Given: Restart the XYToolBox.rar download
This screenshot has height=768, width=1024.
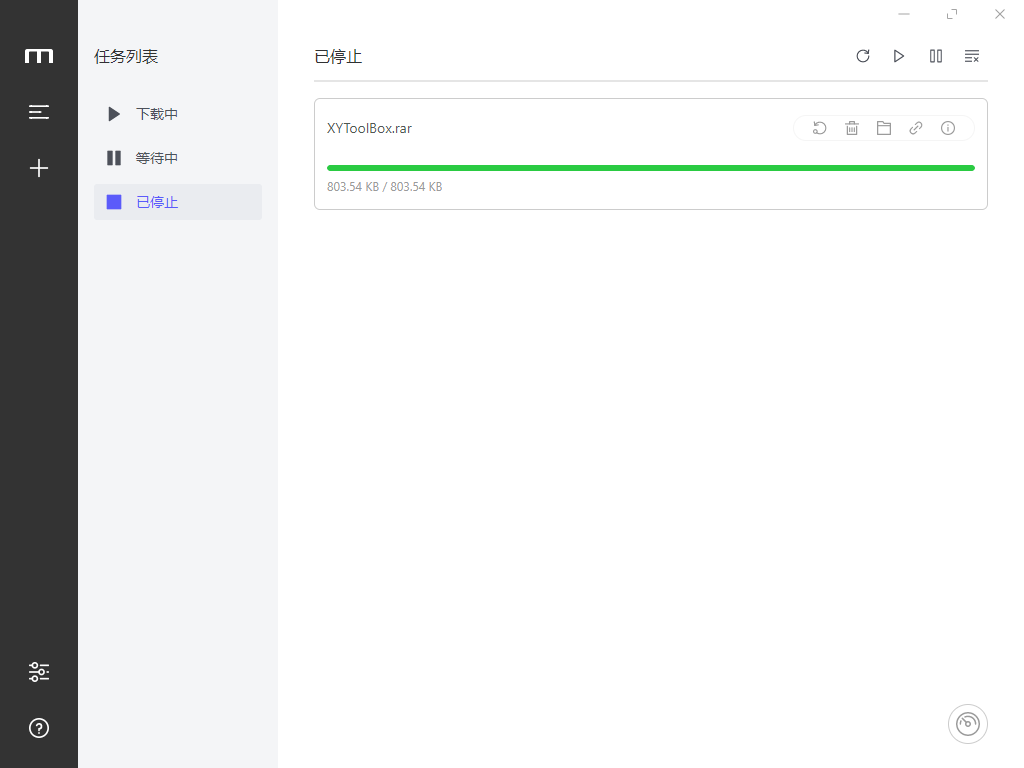Looking at the screenshot, I should pyautogui.click(x=819, y=128).
